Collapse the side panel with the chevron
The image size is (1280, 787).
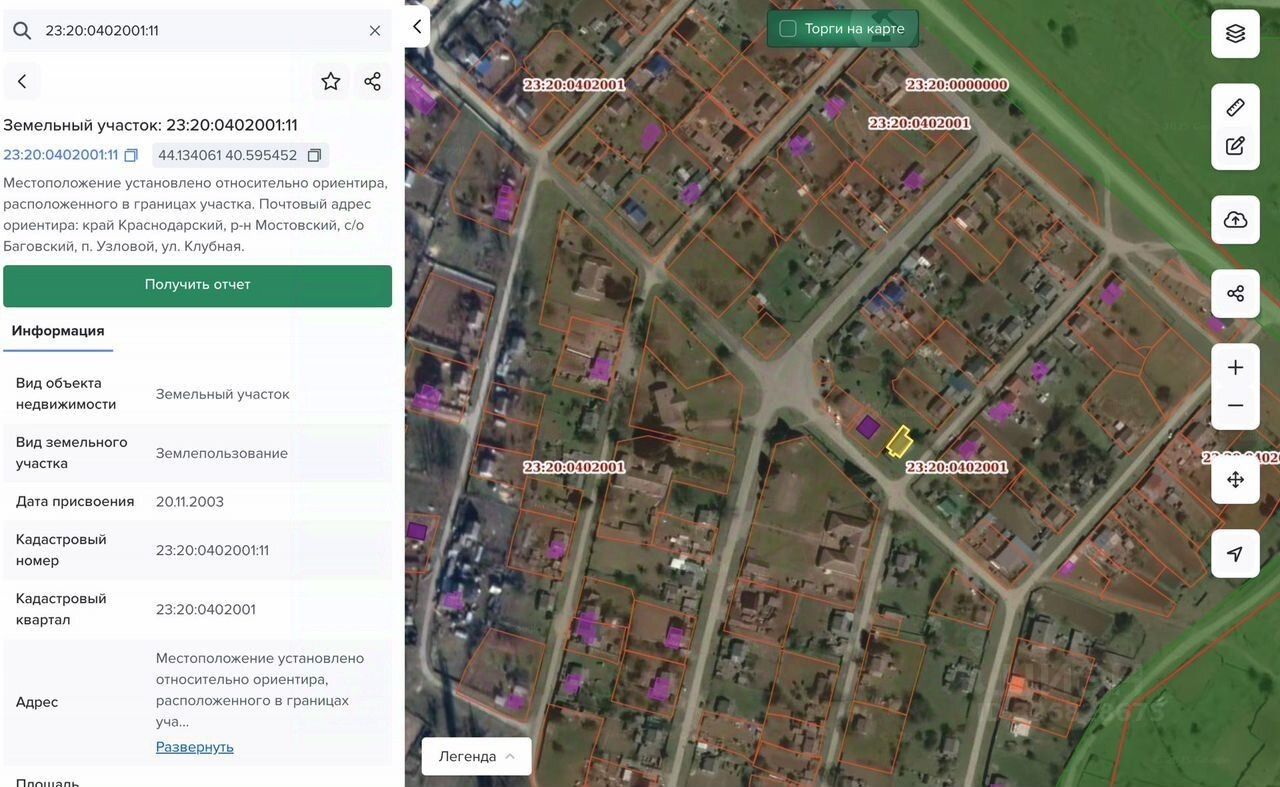(417, 27)
